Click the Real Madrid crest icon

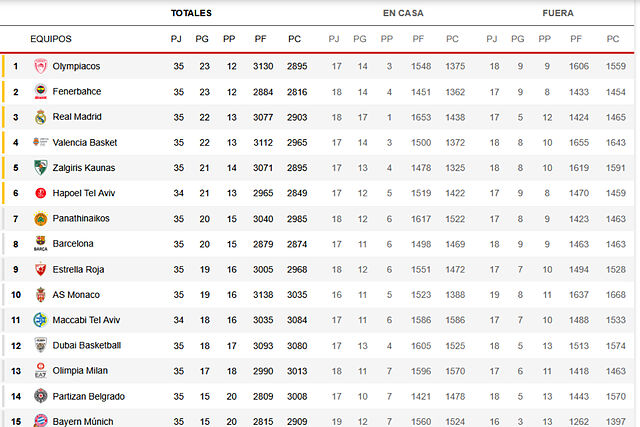(40, 117)
